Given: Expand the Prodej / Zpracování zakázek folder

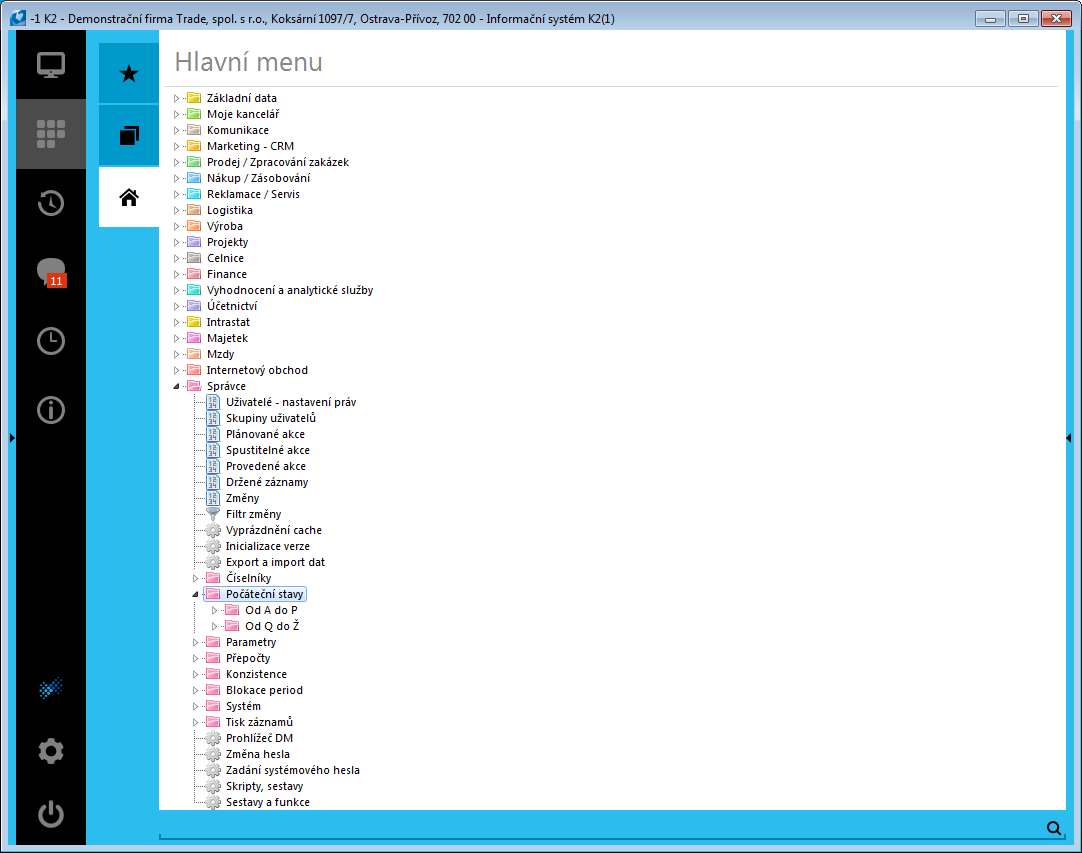Looking at the screenshot, I should pyautogui.click(x=177, y=162).
